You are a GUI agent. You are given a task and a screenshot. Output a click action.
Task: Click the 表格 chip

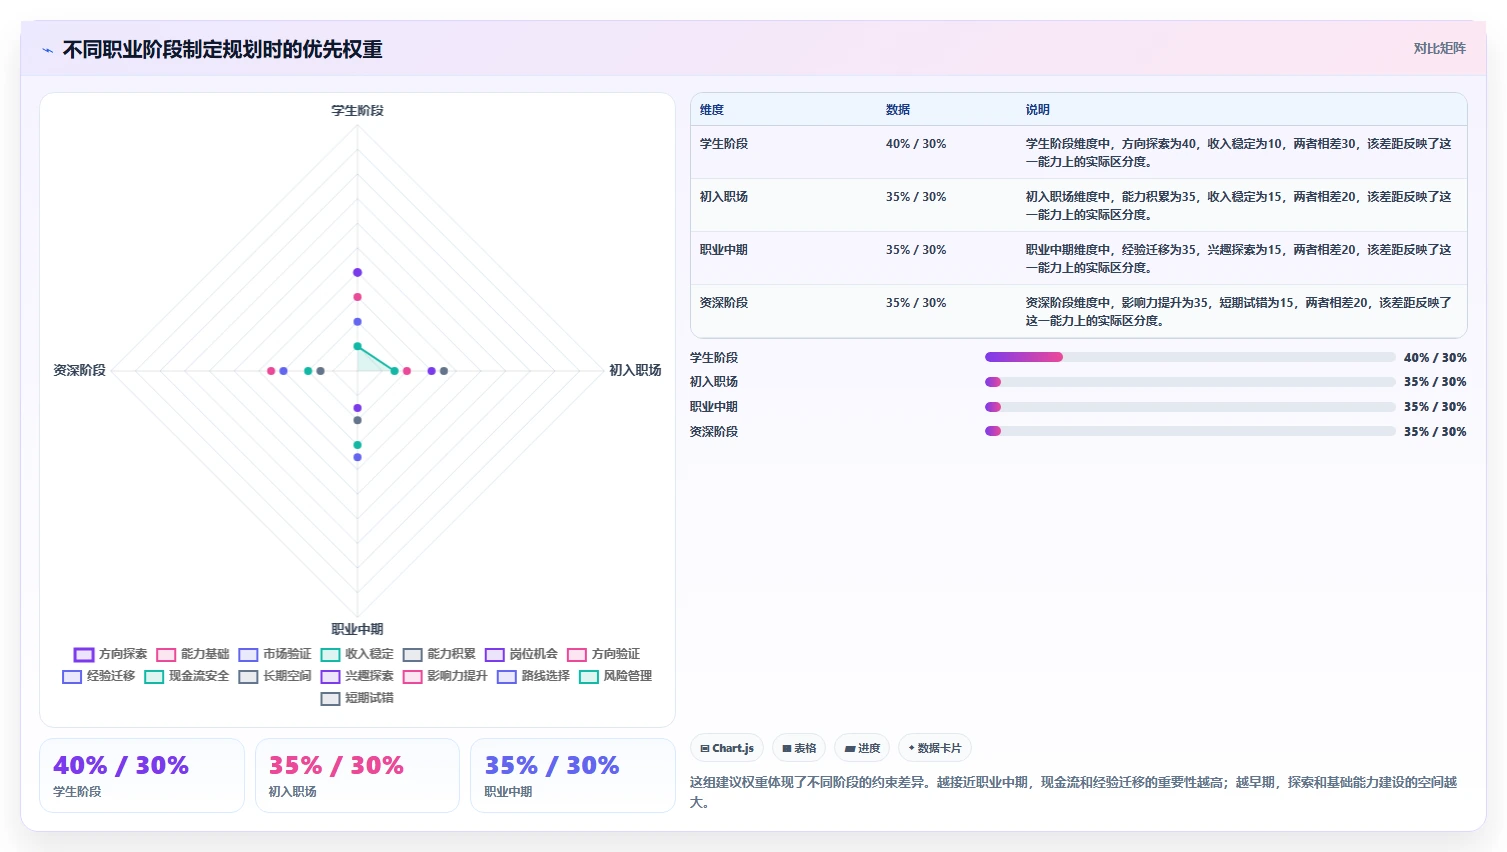tap(799, 748)
